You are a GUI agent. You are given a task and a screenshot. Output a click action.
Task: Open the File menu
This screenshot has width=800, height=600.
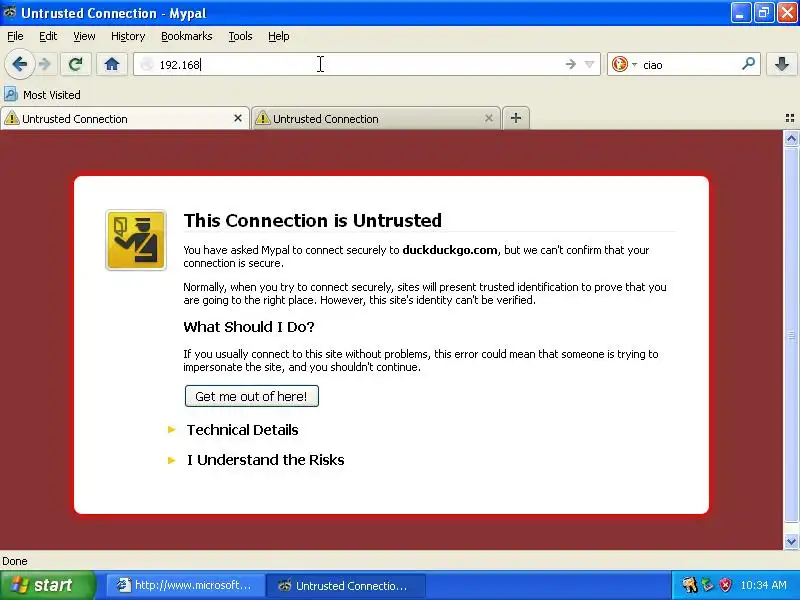15,36
